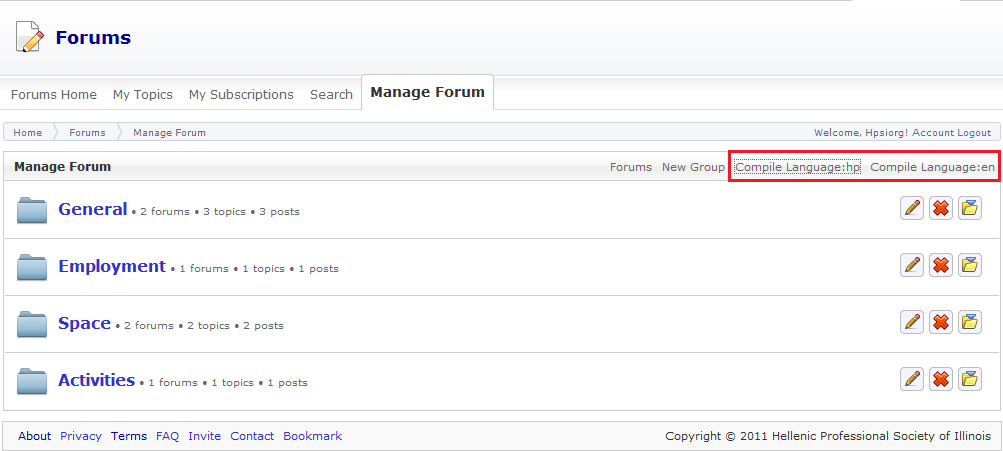Open the Forums Home tab
1003x451 pixels.
click(54, 94)
